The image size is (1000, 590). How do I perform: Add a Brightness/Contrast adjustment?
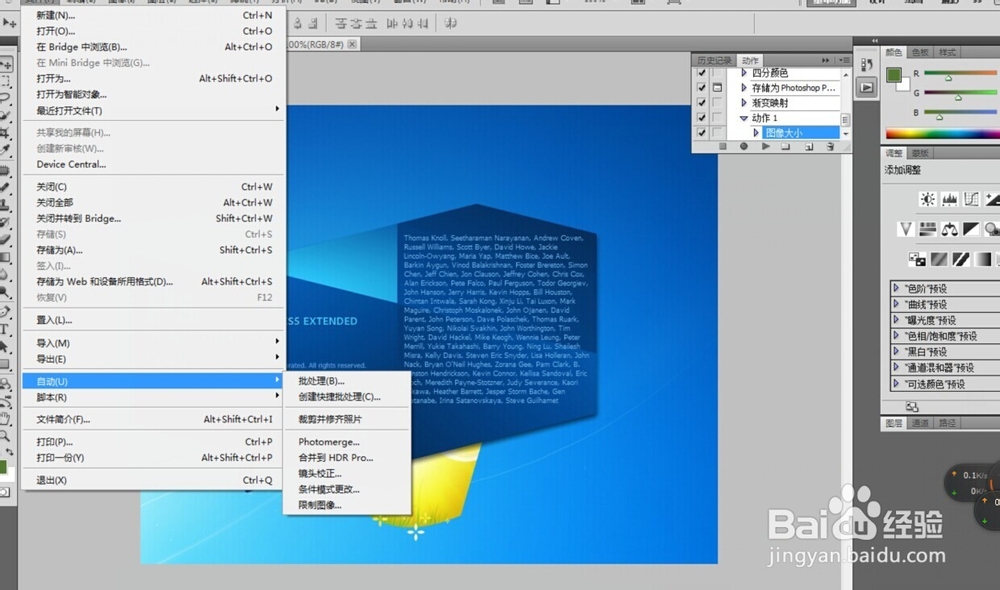927,199
